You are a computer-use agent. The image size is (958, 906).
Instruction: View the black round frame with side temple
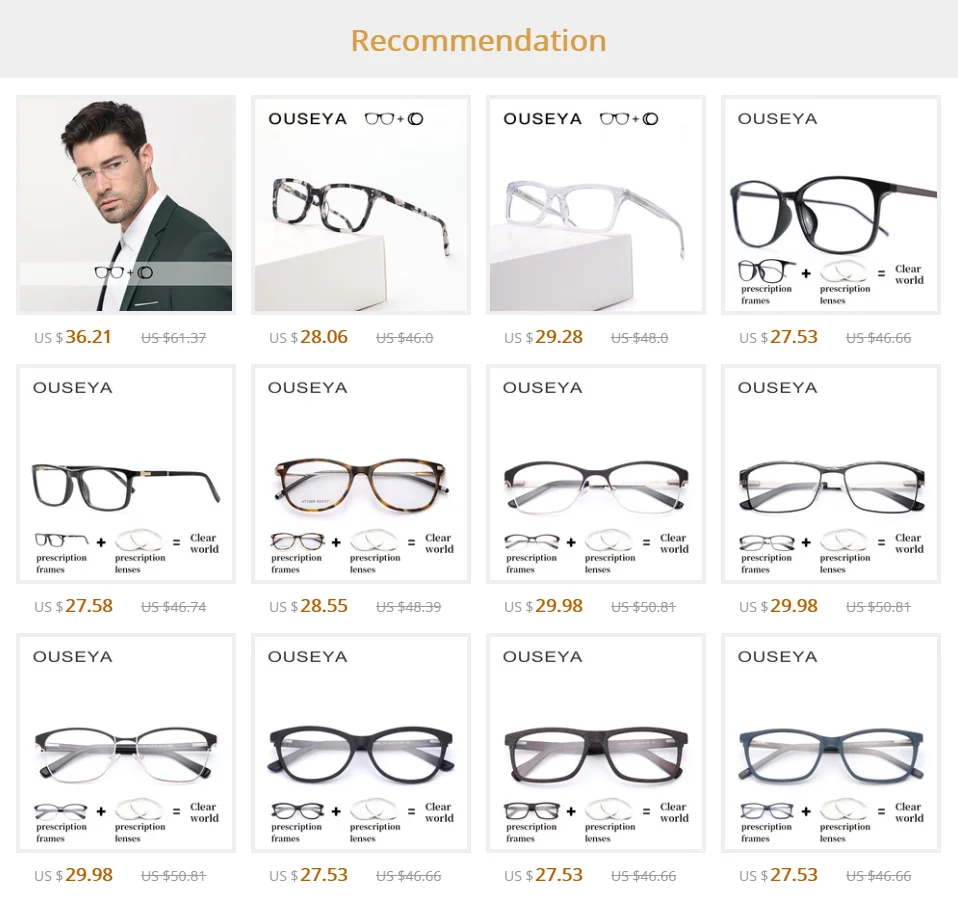click(831, 205)
